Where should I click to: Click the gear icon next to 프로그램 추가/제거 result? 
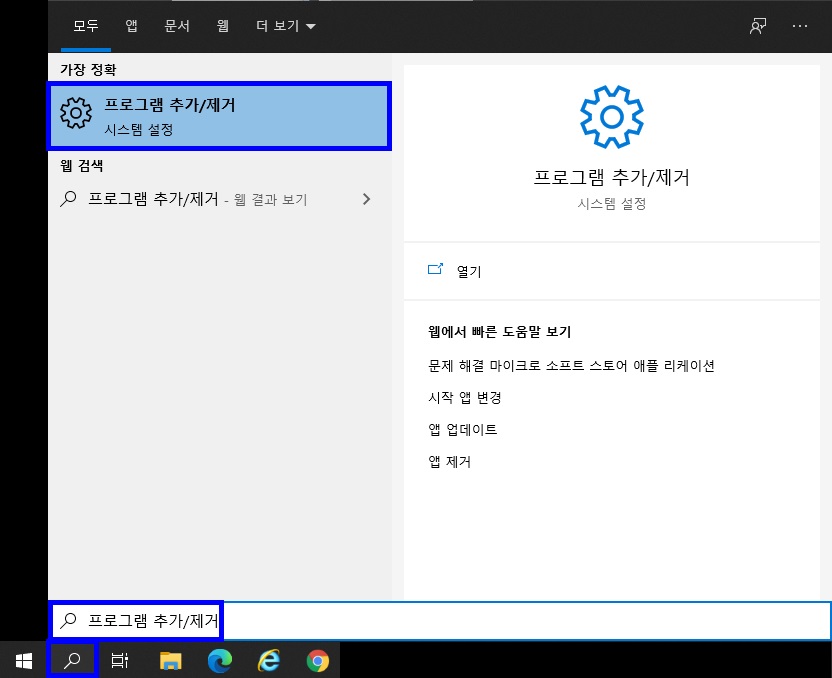75,113
